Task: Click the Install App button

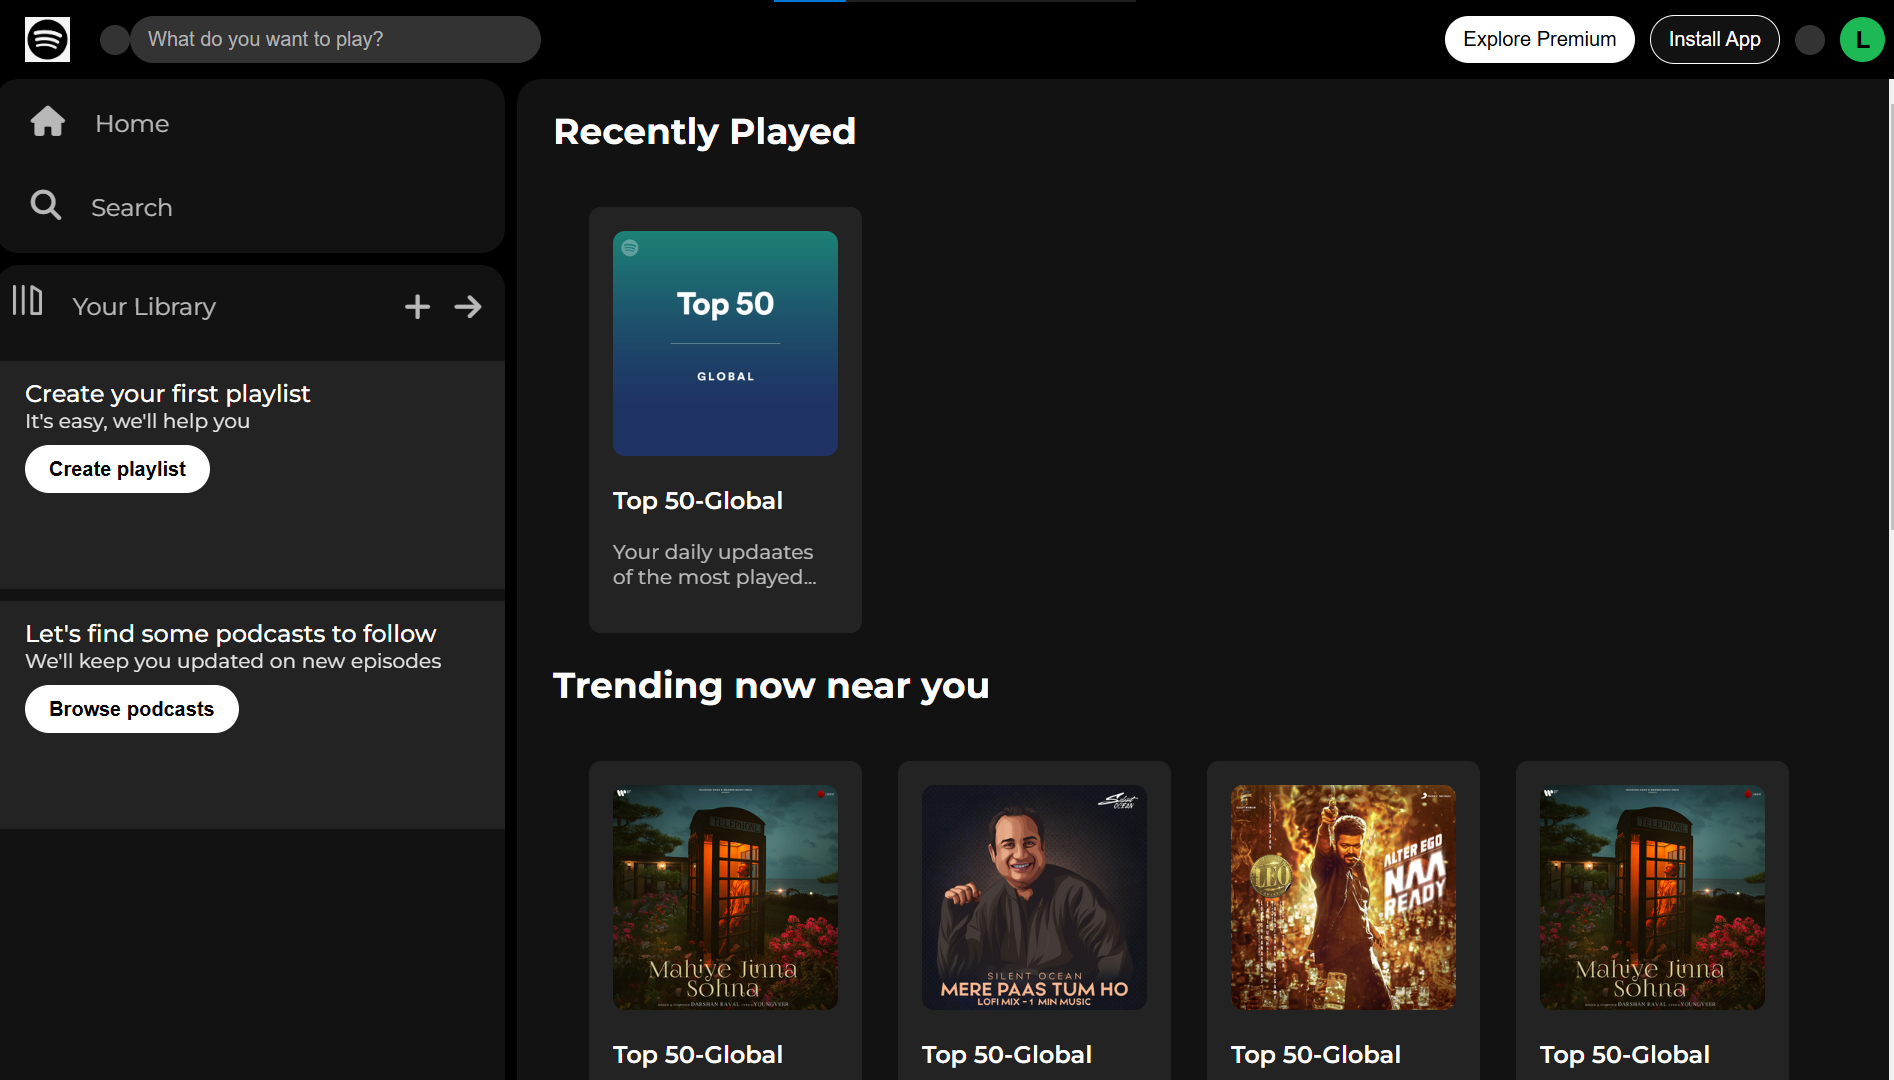Action: (1714, 39)
